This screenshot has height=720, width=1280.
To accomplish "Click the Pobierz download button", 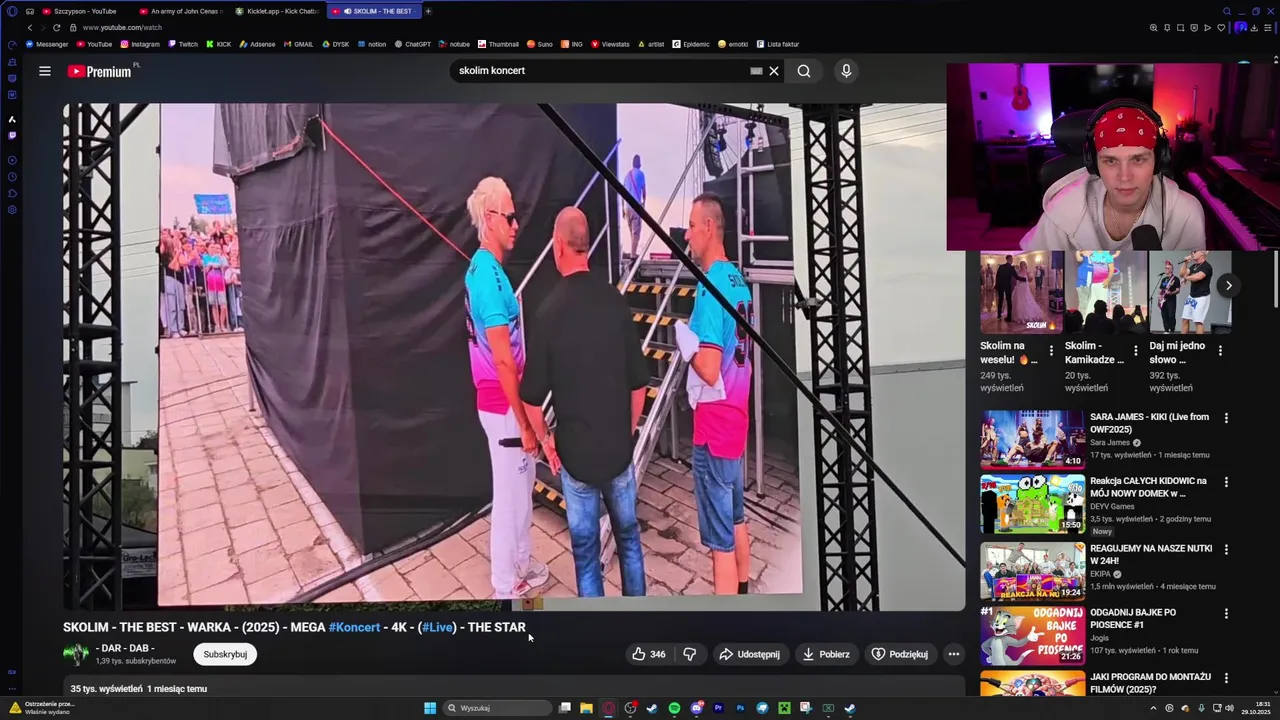I will coord(826,654).
